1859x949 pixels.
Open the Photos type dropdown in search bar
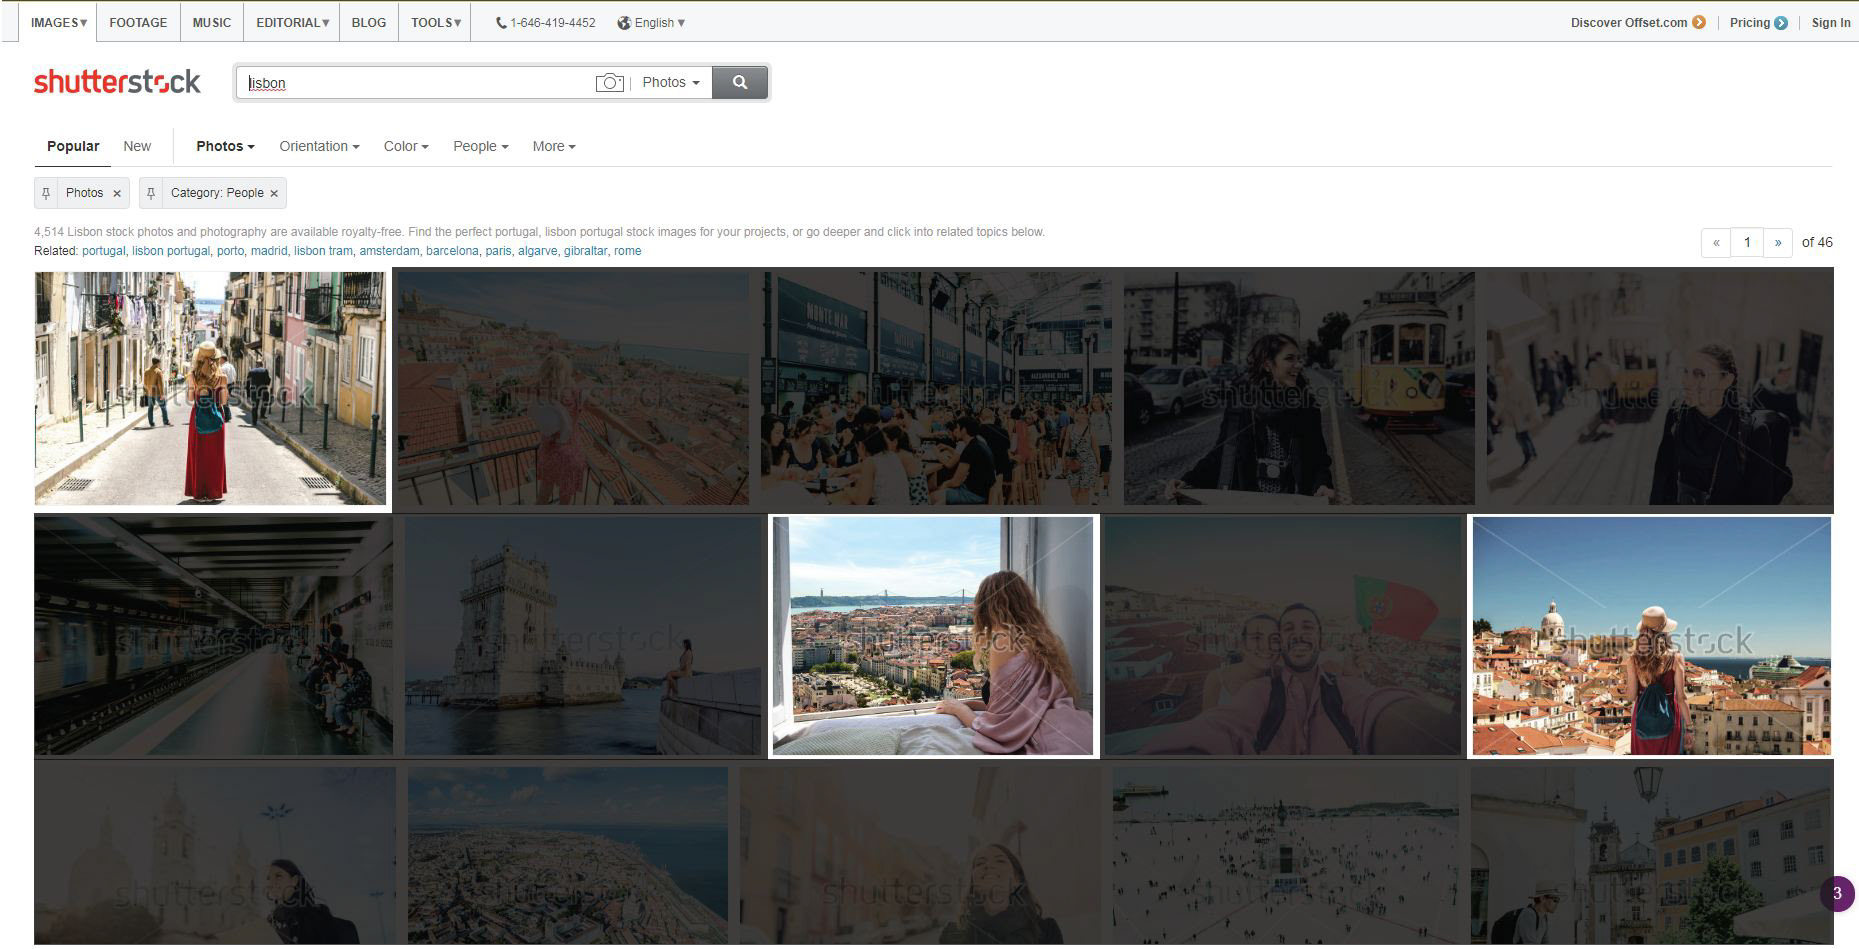pyautogui.click(x=671, y=82)
